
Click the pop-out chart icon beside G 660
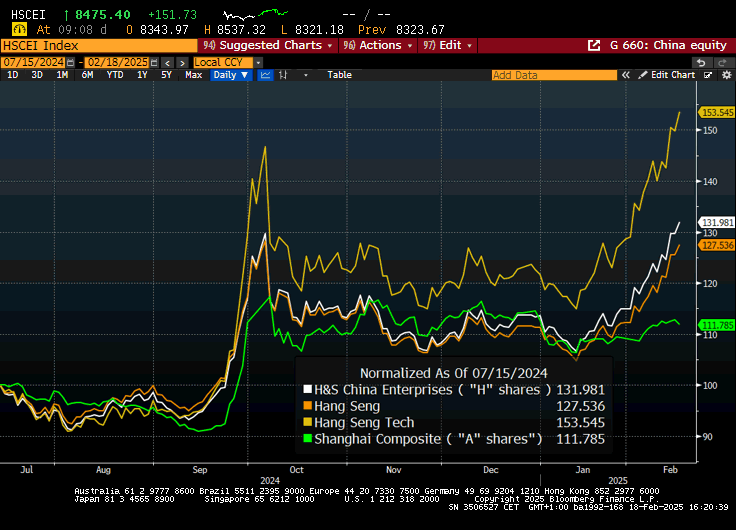594,46
